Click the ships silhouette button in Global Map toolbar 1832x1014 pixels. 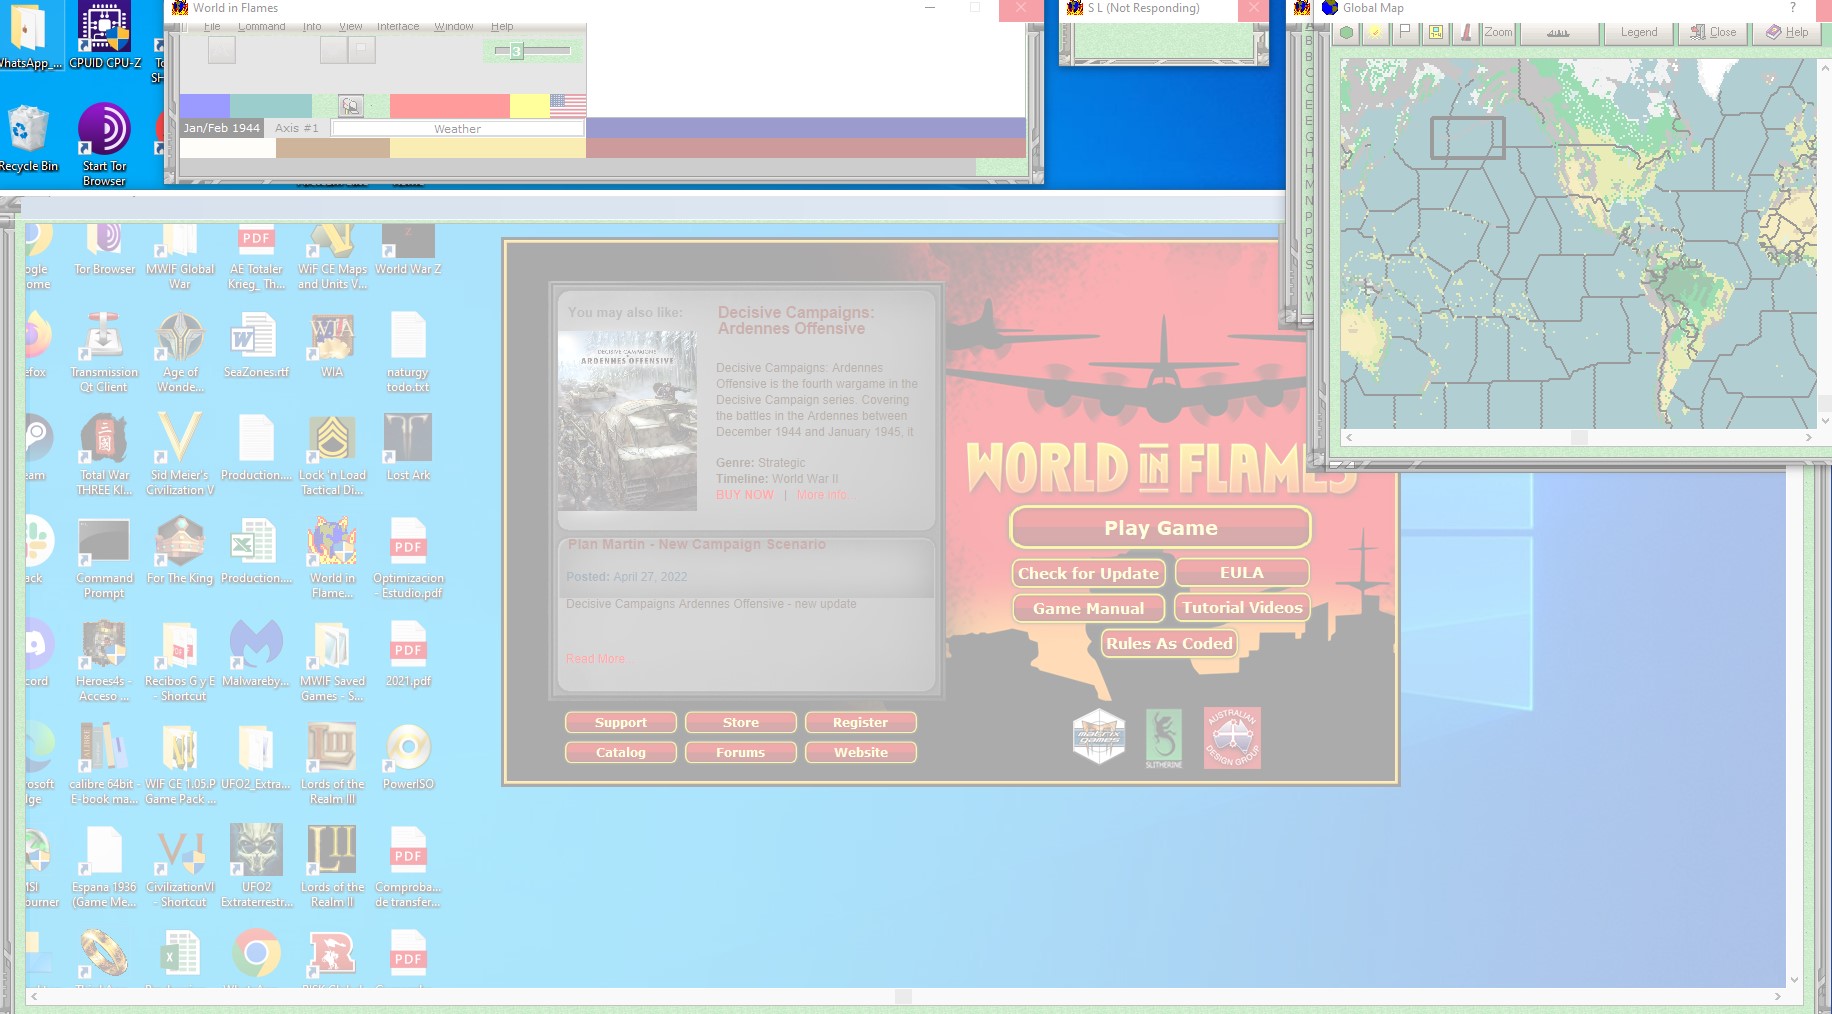click(1558, 33)
